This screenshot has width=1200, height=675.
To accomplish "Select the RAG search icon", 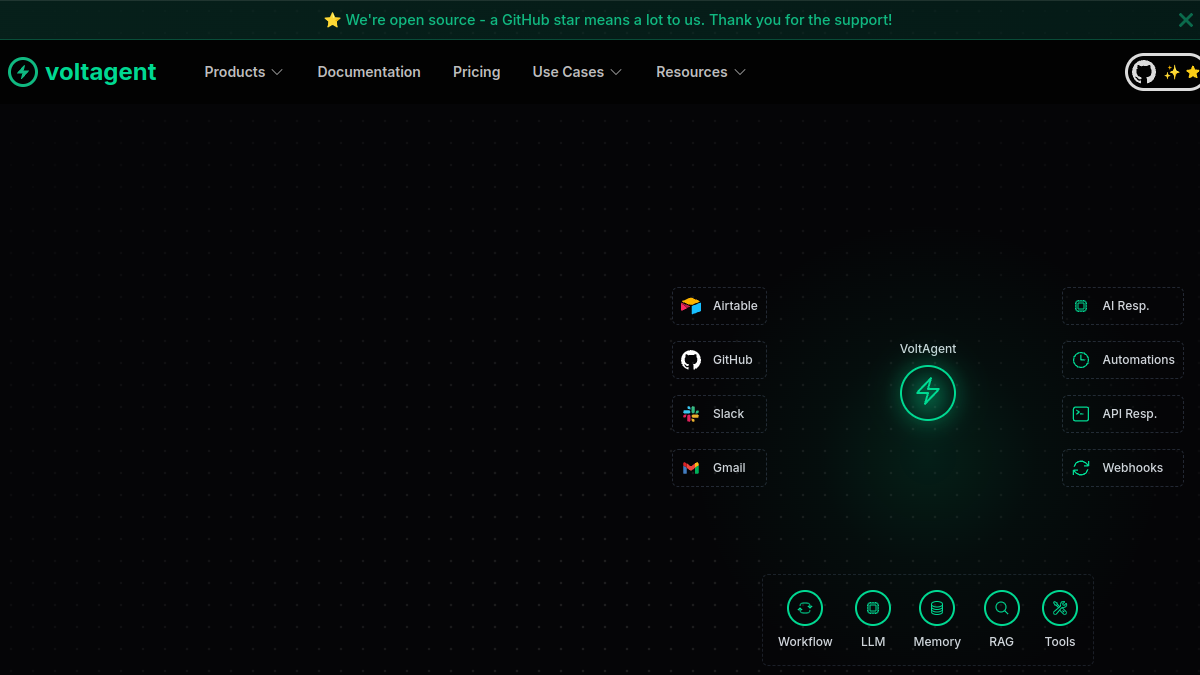I will 1002,608.
